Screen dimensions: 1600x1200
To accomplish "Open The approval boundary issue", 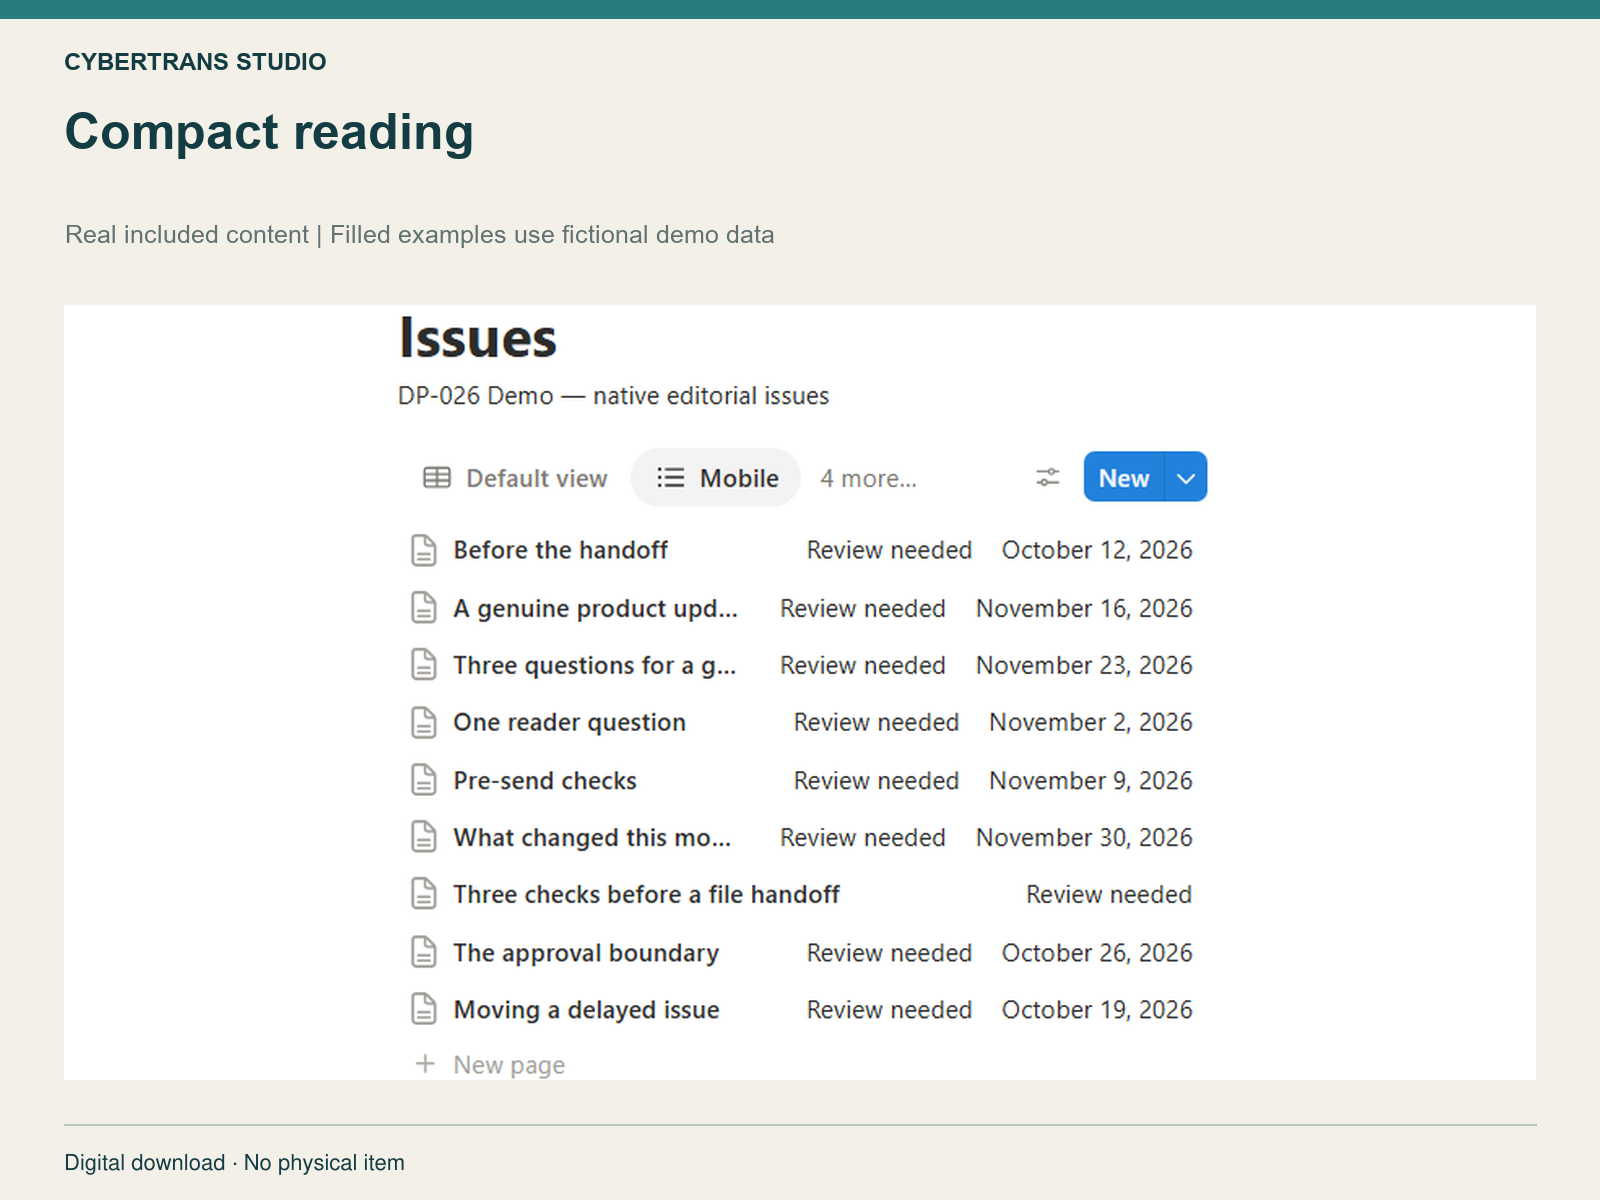I will tap(586, 952).
